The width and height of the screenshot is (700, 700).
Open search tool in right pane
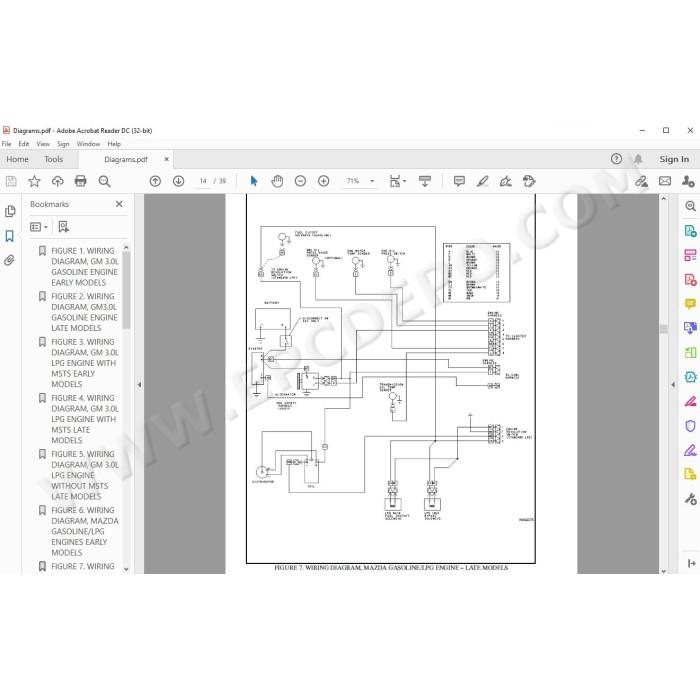point(690,206)
